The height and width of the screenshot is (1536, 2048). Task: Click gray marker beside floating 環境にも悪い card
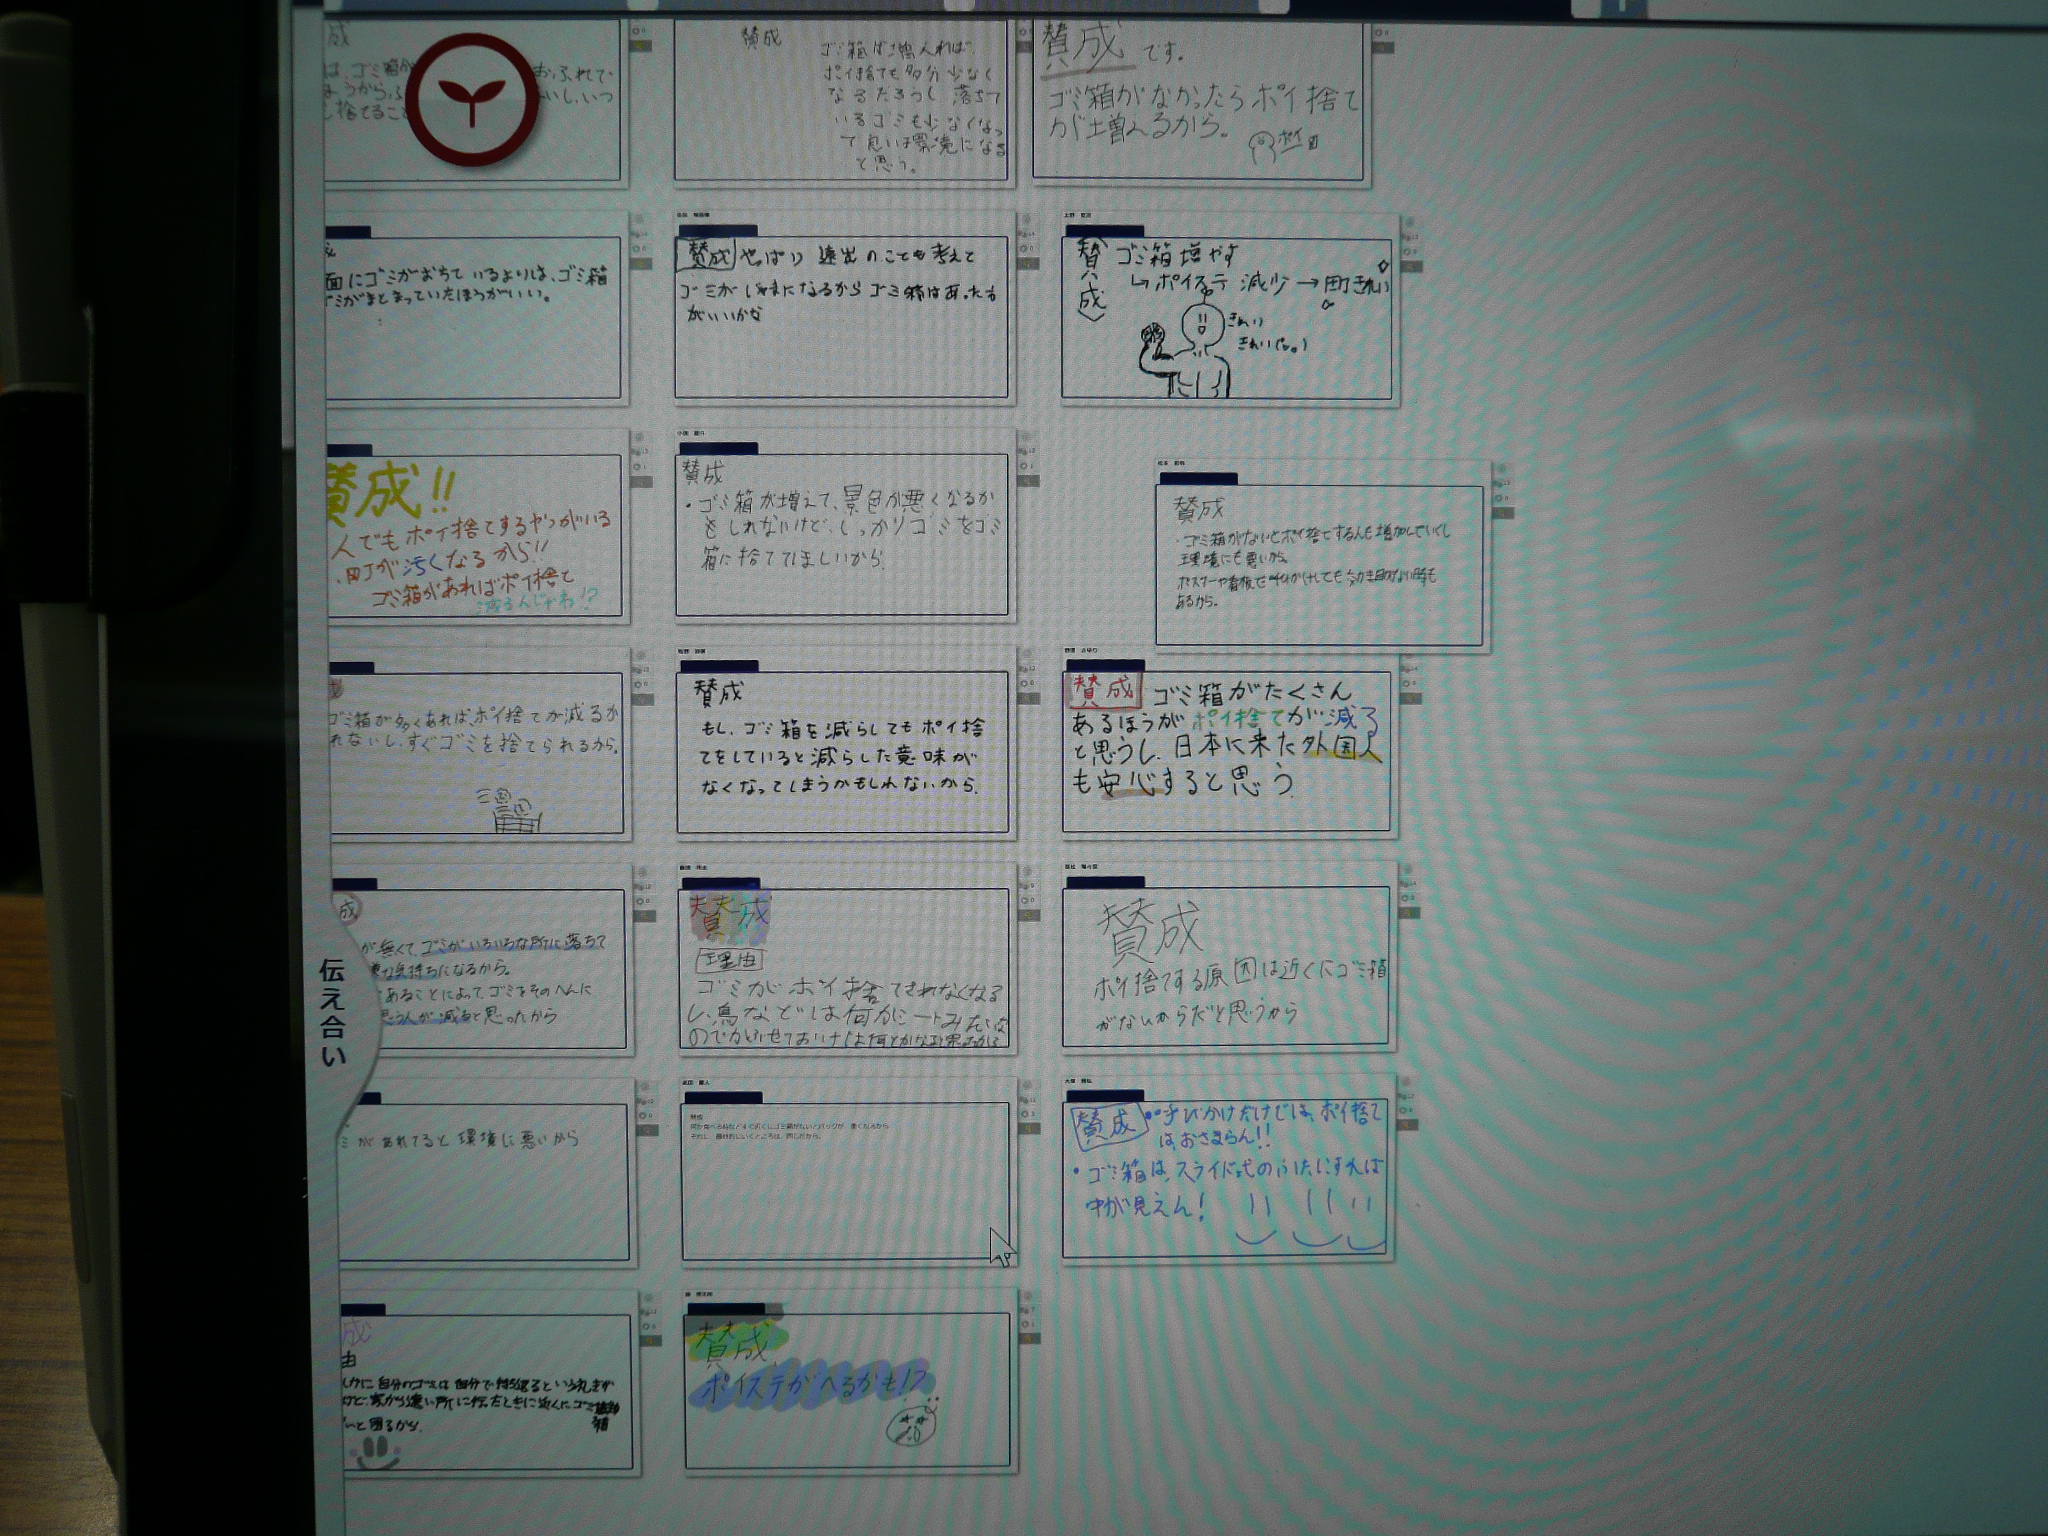pyautogui.click(x=1503, y=513)
